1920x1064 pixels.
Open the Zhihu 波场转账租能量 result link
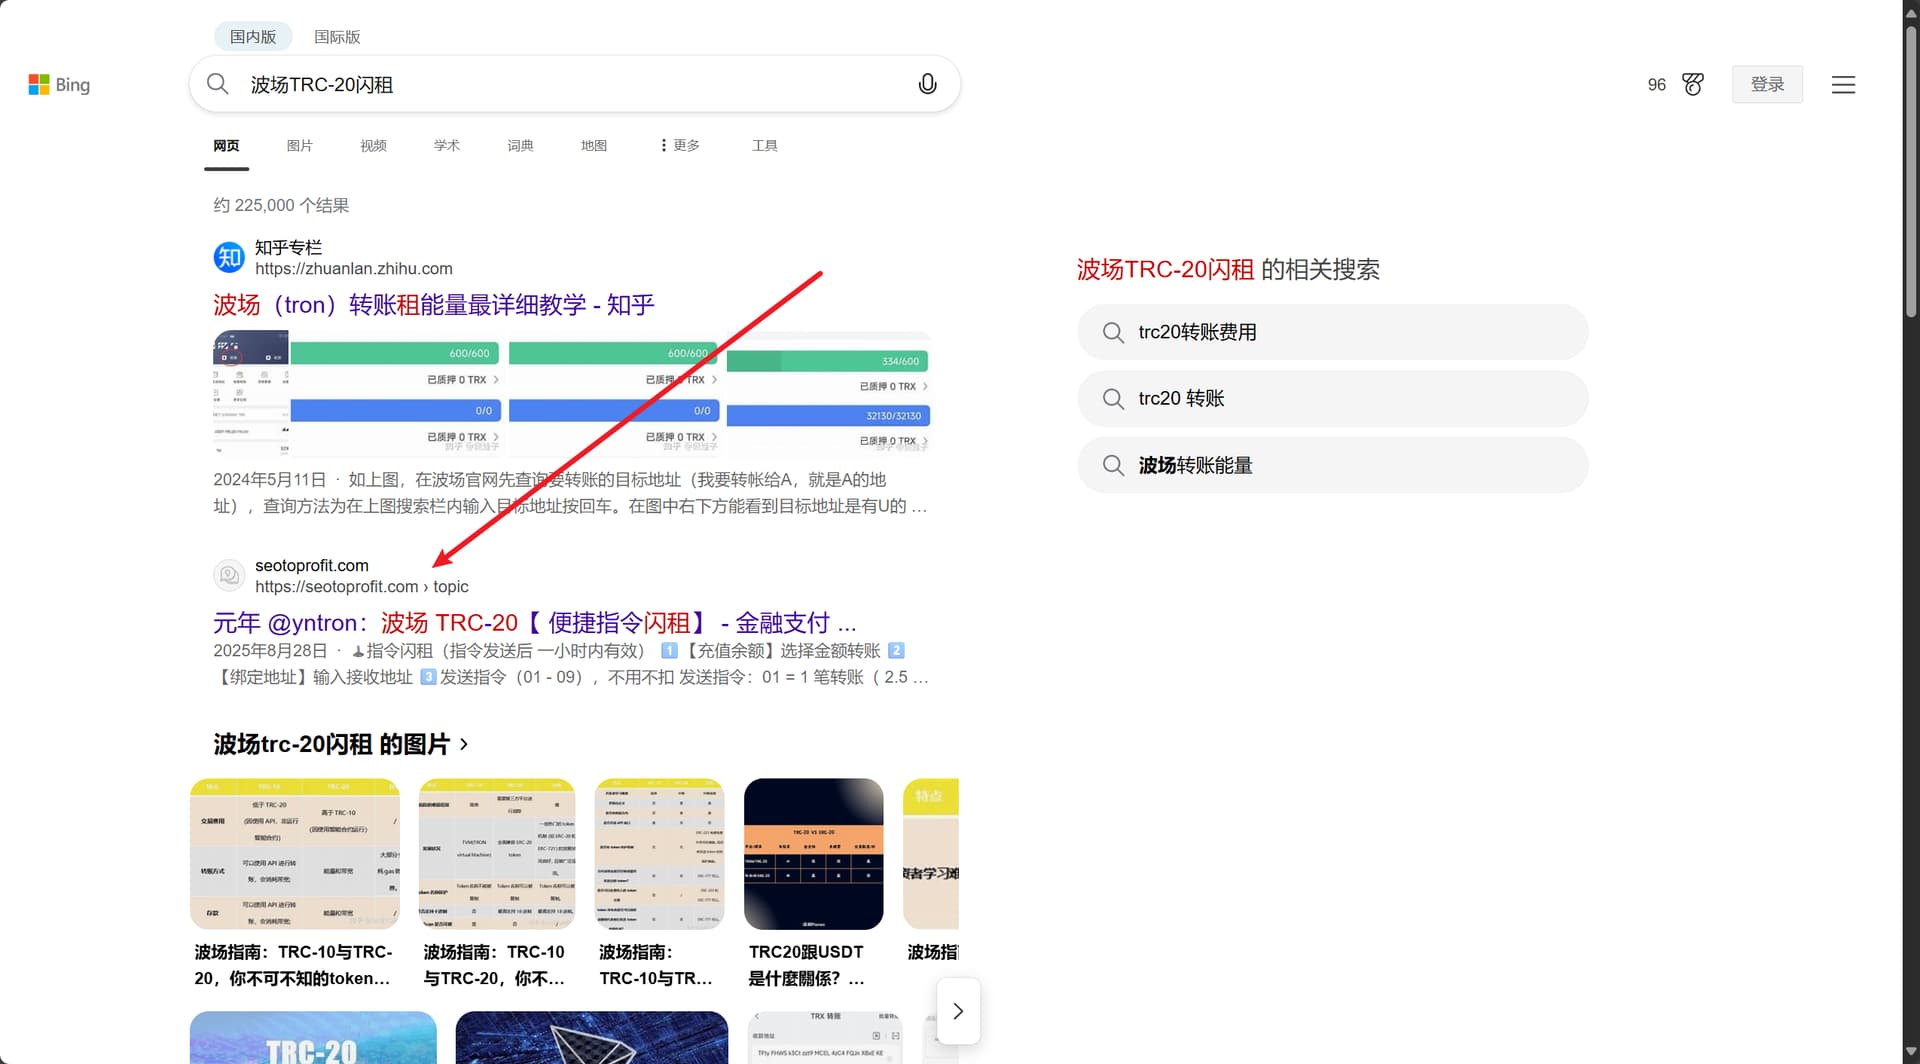pos(433,305)
